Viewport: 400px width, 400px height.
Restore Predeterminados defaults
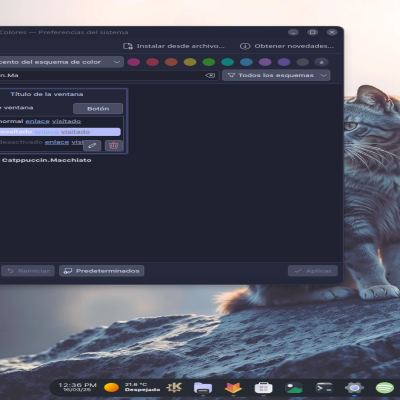(102, 271)
